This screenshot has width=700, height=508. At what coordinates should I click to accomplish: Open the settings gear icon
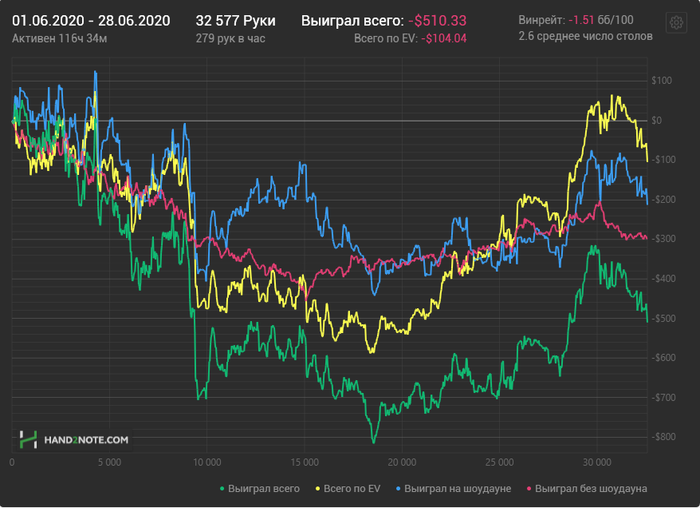tap(676, 22)
